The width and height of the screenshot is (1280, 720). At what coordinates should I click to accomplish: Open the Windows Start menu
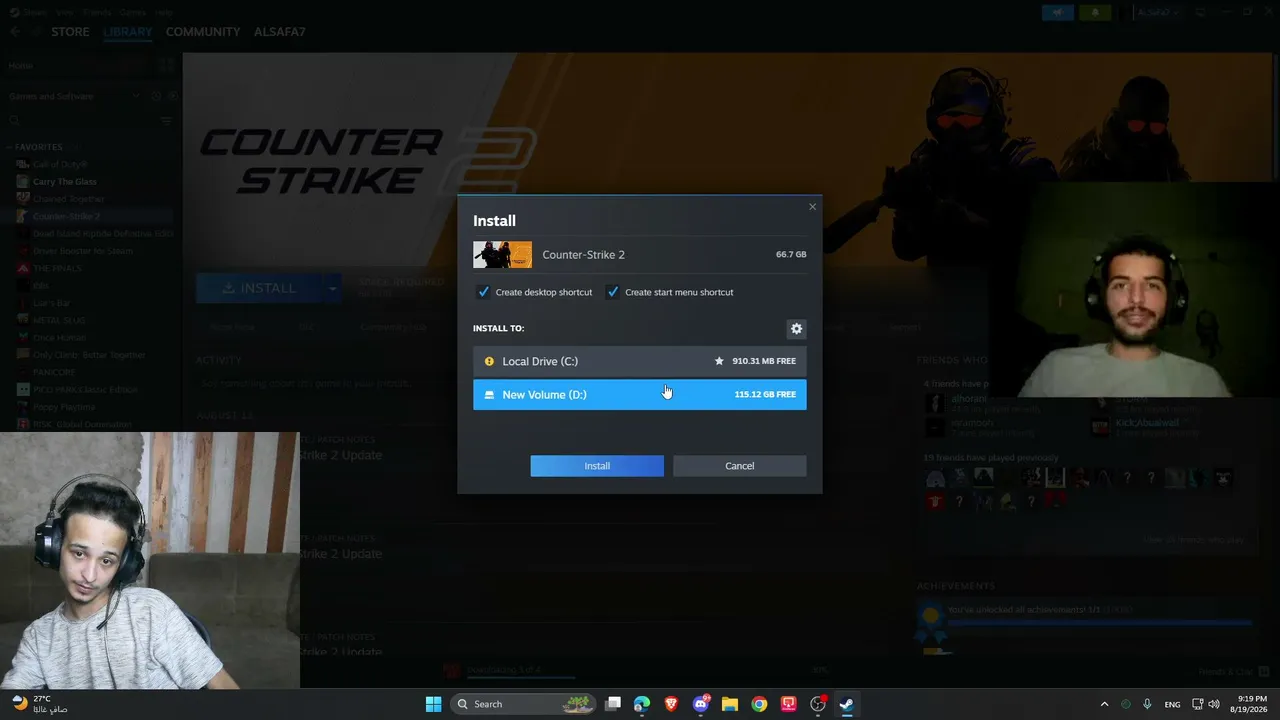coord(433,704)
